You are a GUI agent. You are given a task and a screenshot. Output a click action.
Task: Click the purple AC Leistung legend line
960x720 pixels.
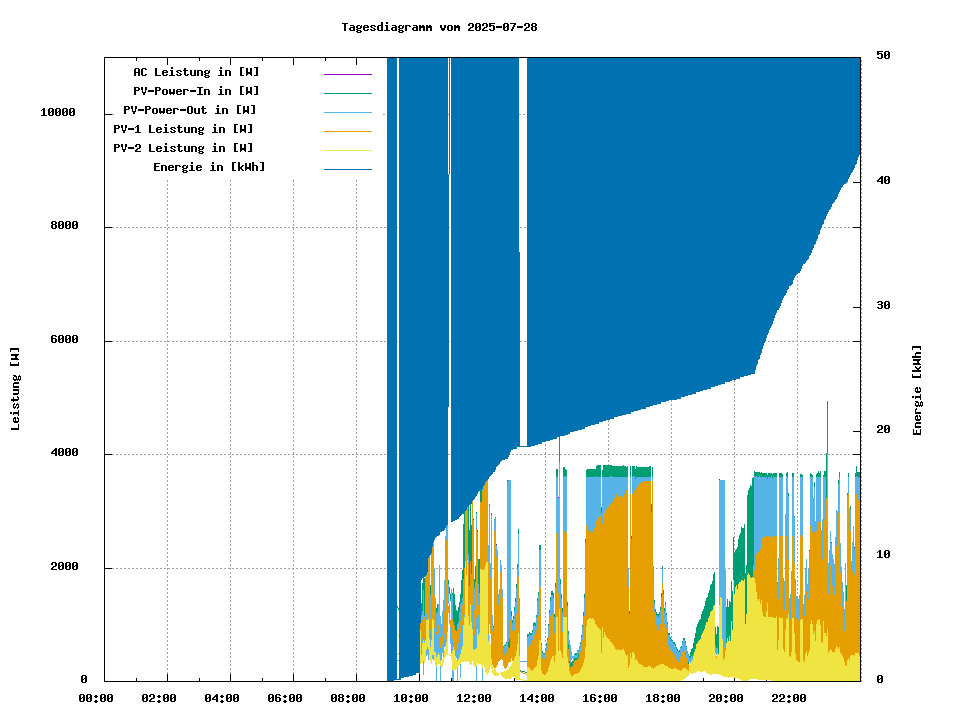tap(347, 74)
